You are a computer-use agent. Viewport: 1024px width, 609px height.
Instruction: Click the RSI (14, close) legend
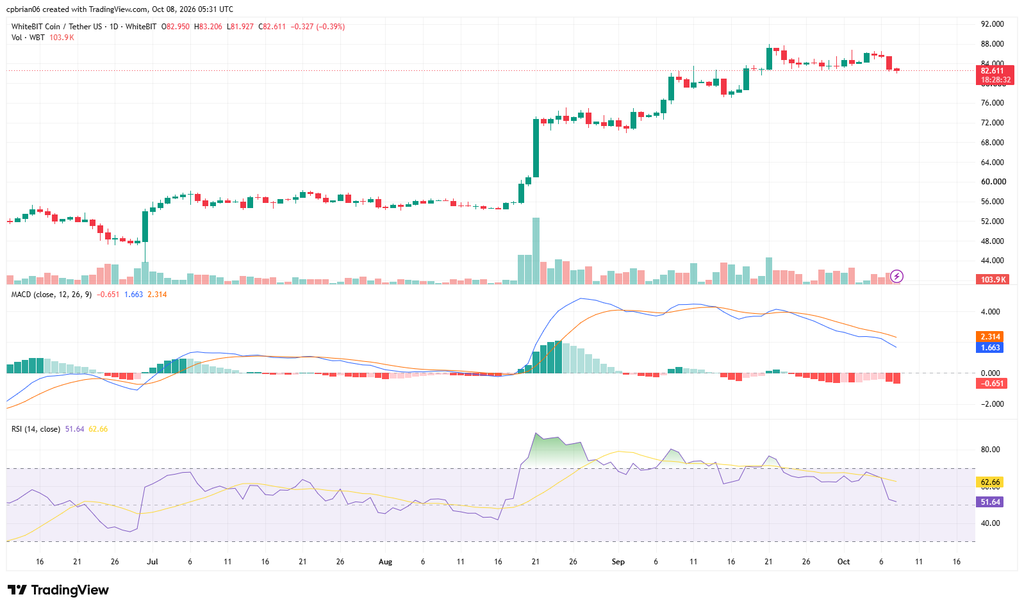tap(36, 429)
